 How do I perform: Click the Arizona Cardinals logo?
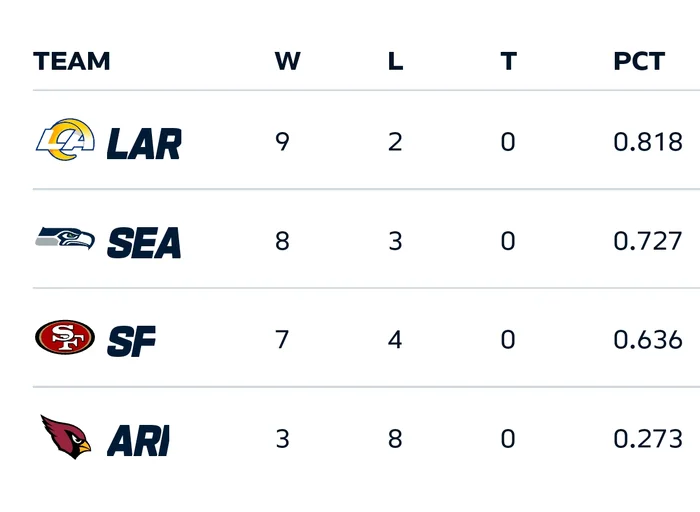[x=65, y=436]
